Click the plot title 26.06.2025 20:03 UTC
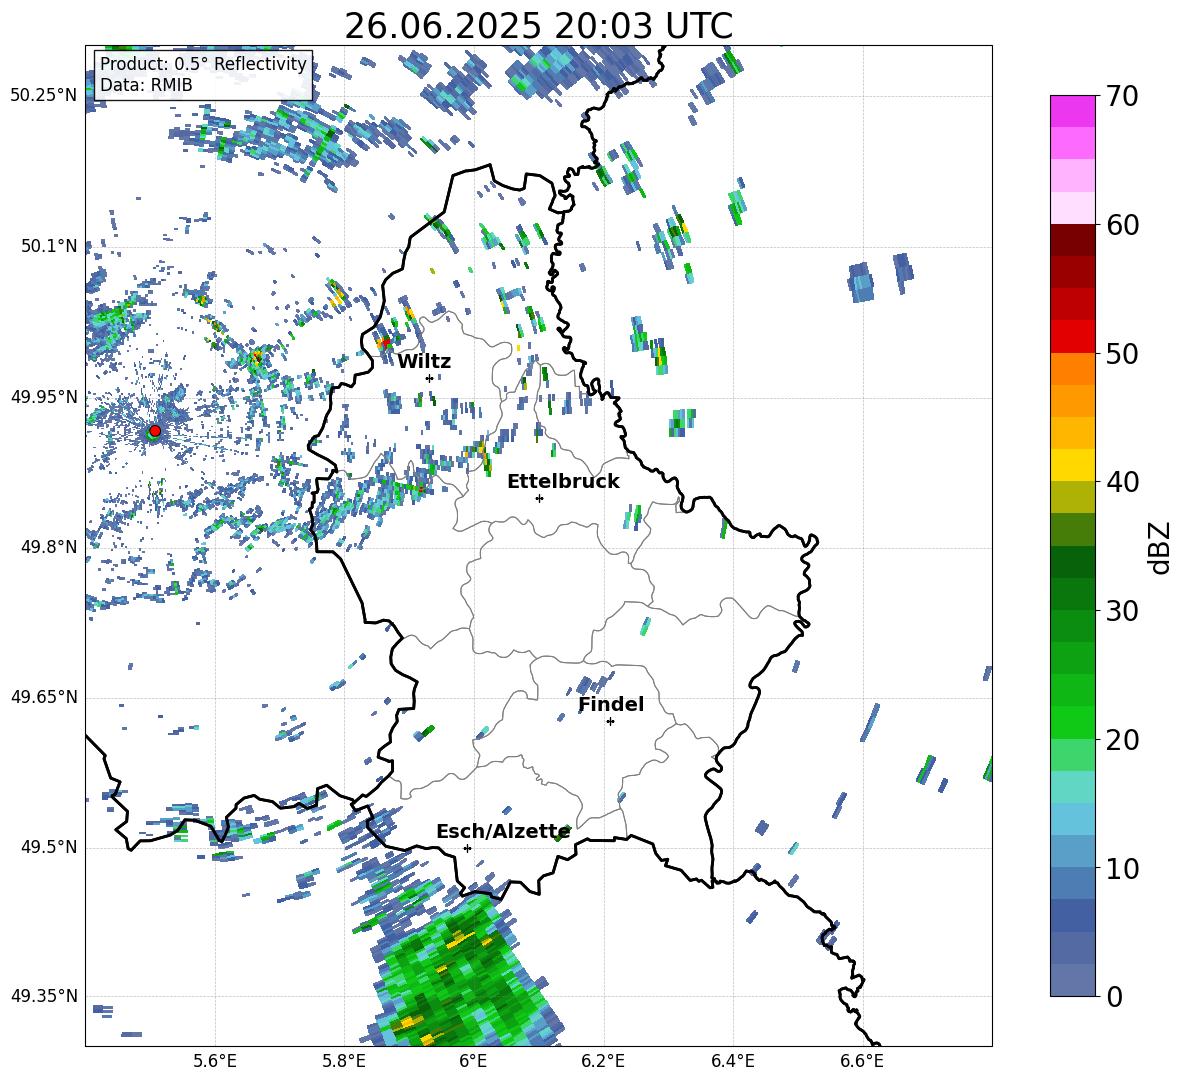The height and width of the screenshot is (1081, 1184). [x=538, y=26]
